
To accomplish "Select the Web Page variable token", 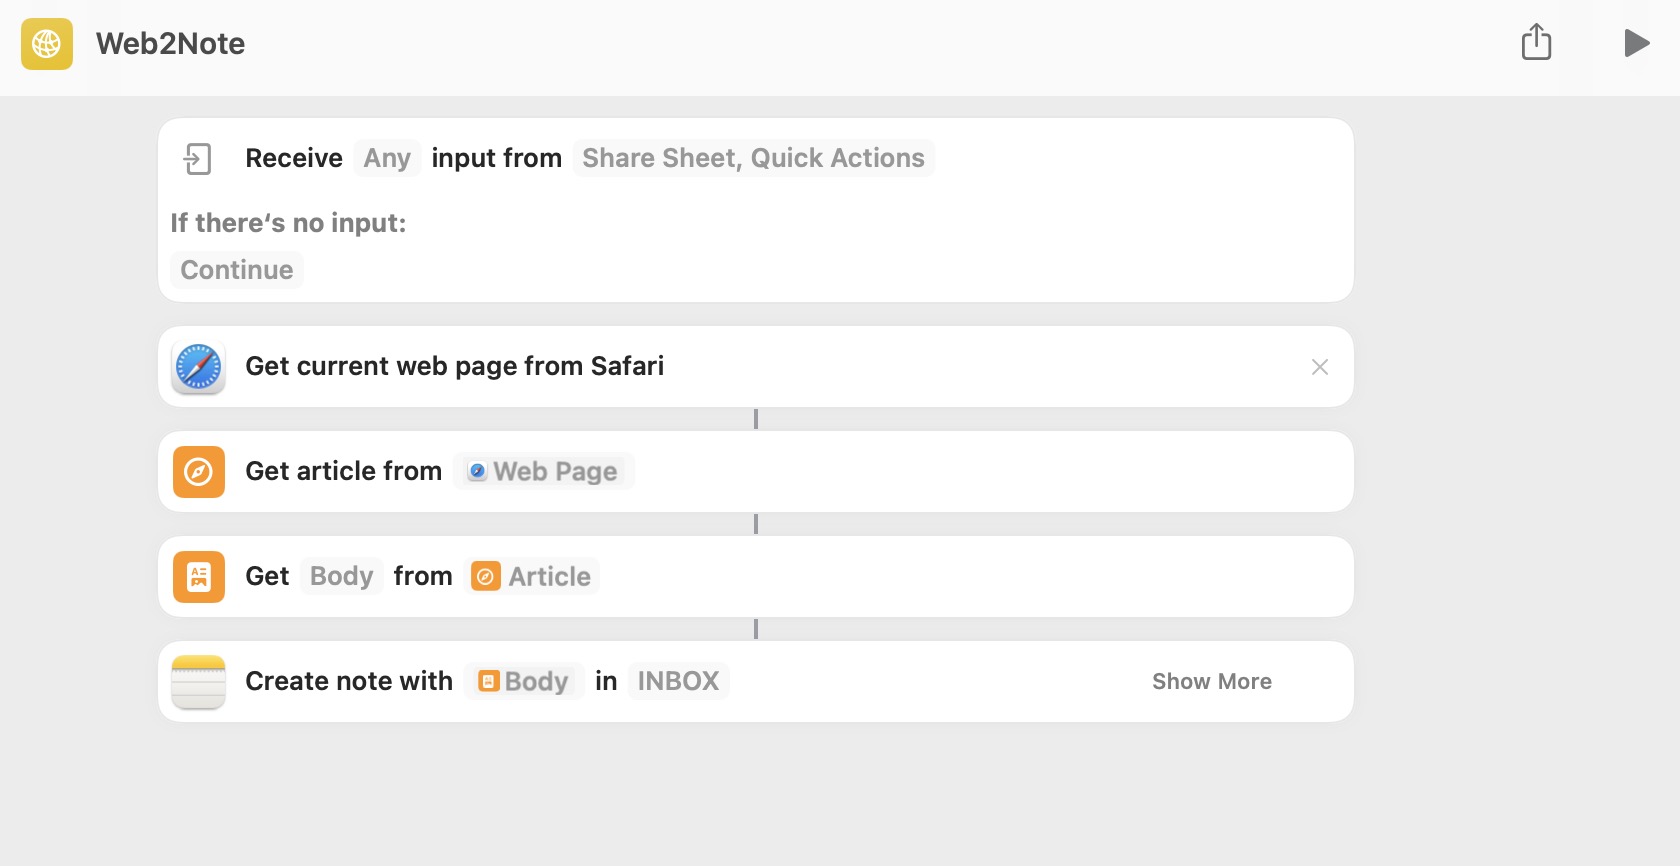I will point(544,471).
